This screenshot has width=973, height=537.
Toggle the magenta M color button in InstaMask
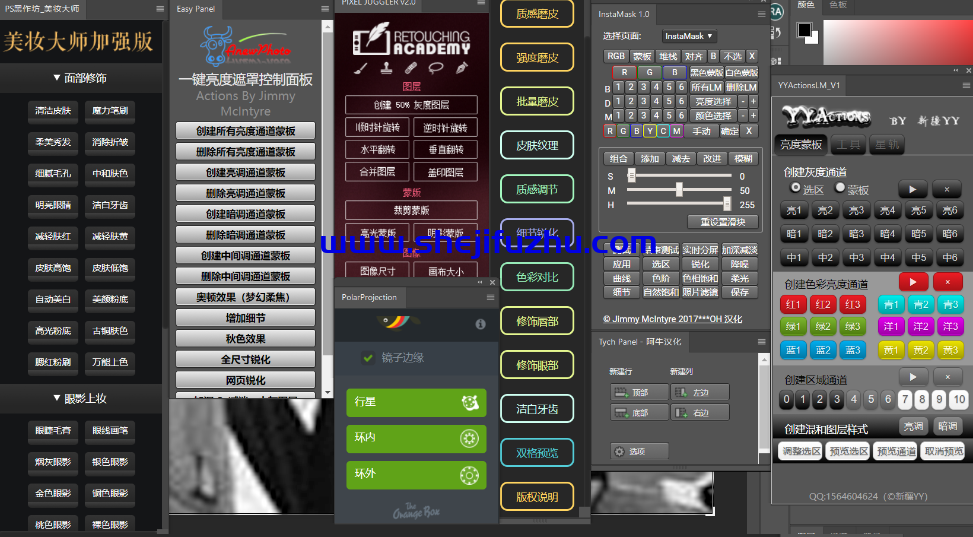coord(676,131)
